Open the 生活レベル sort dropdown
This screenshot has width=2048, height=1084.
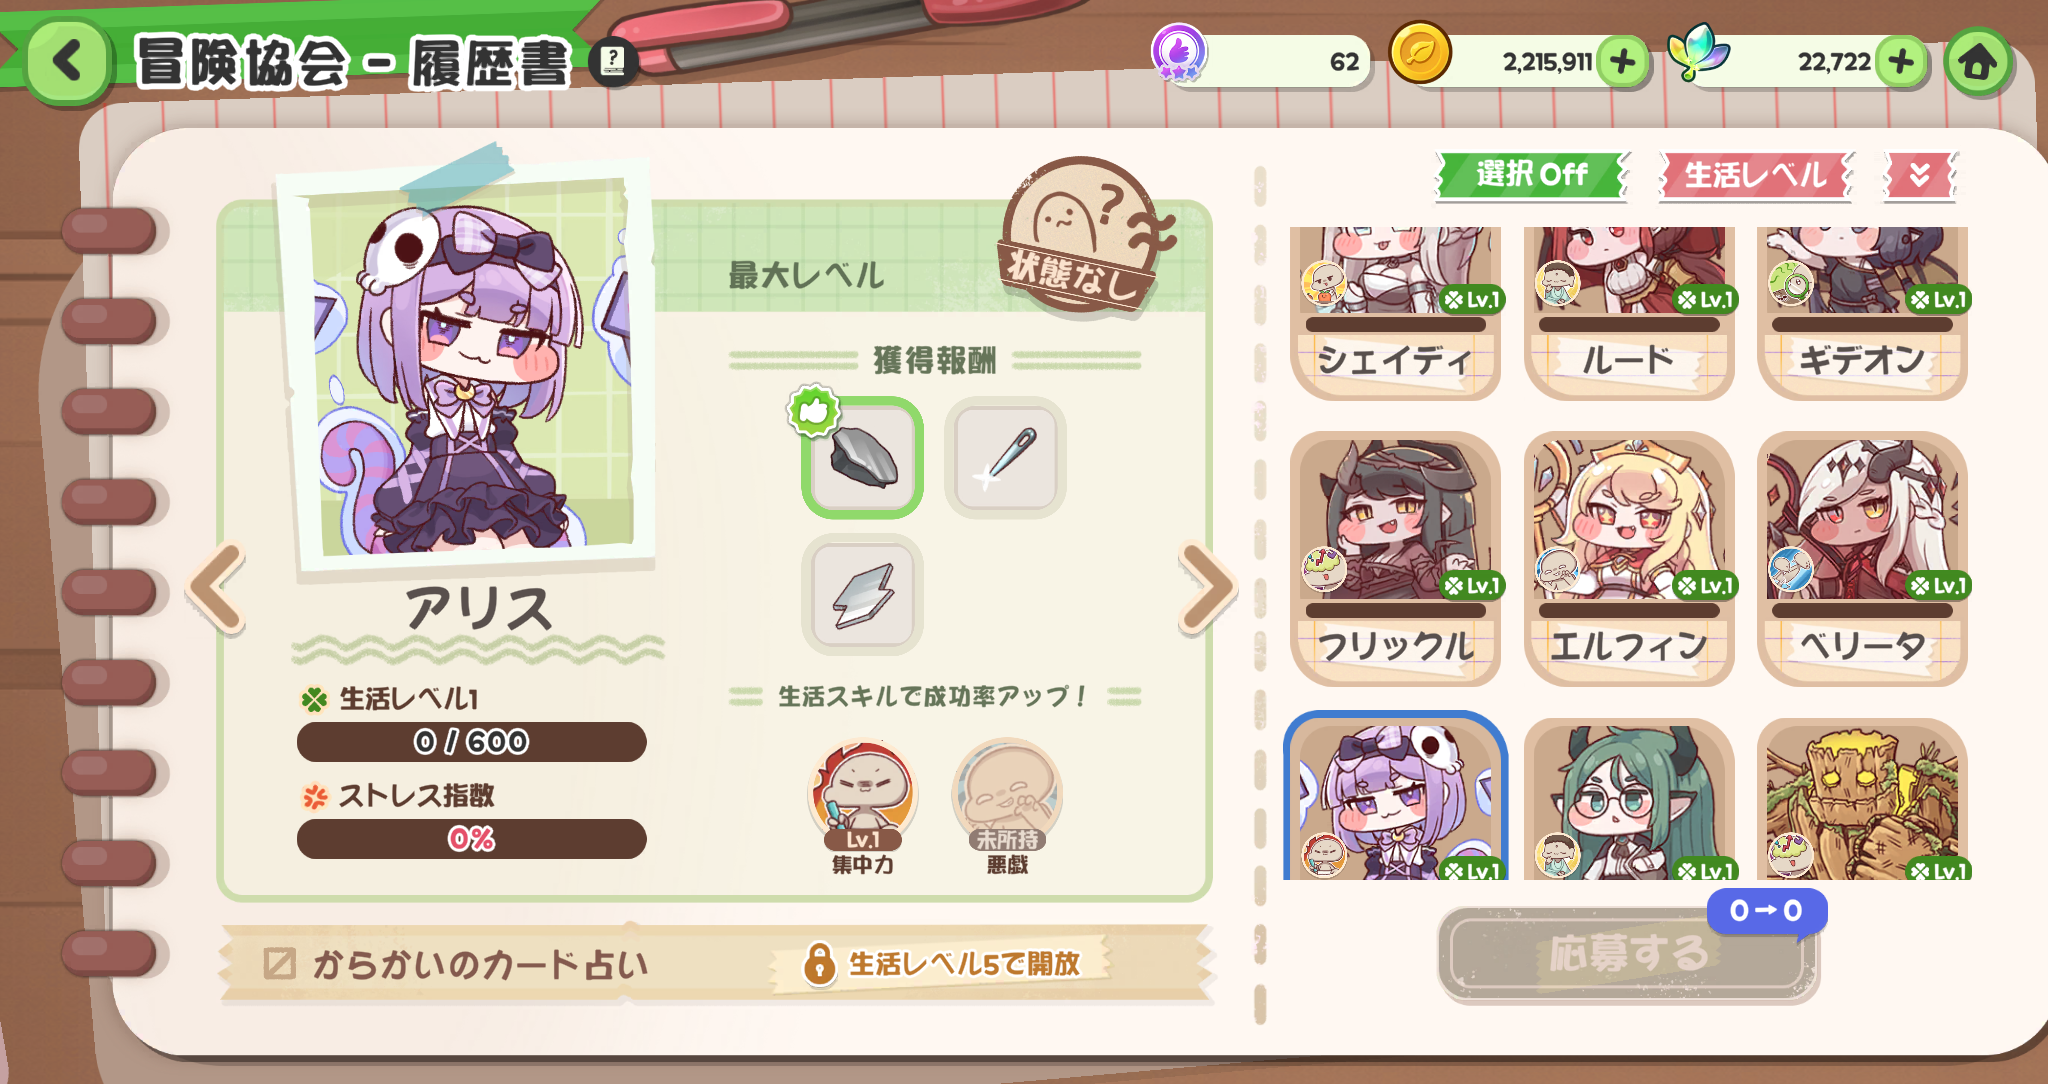point(1755,175)
